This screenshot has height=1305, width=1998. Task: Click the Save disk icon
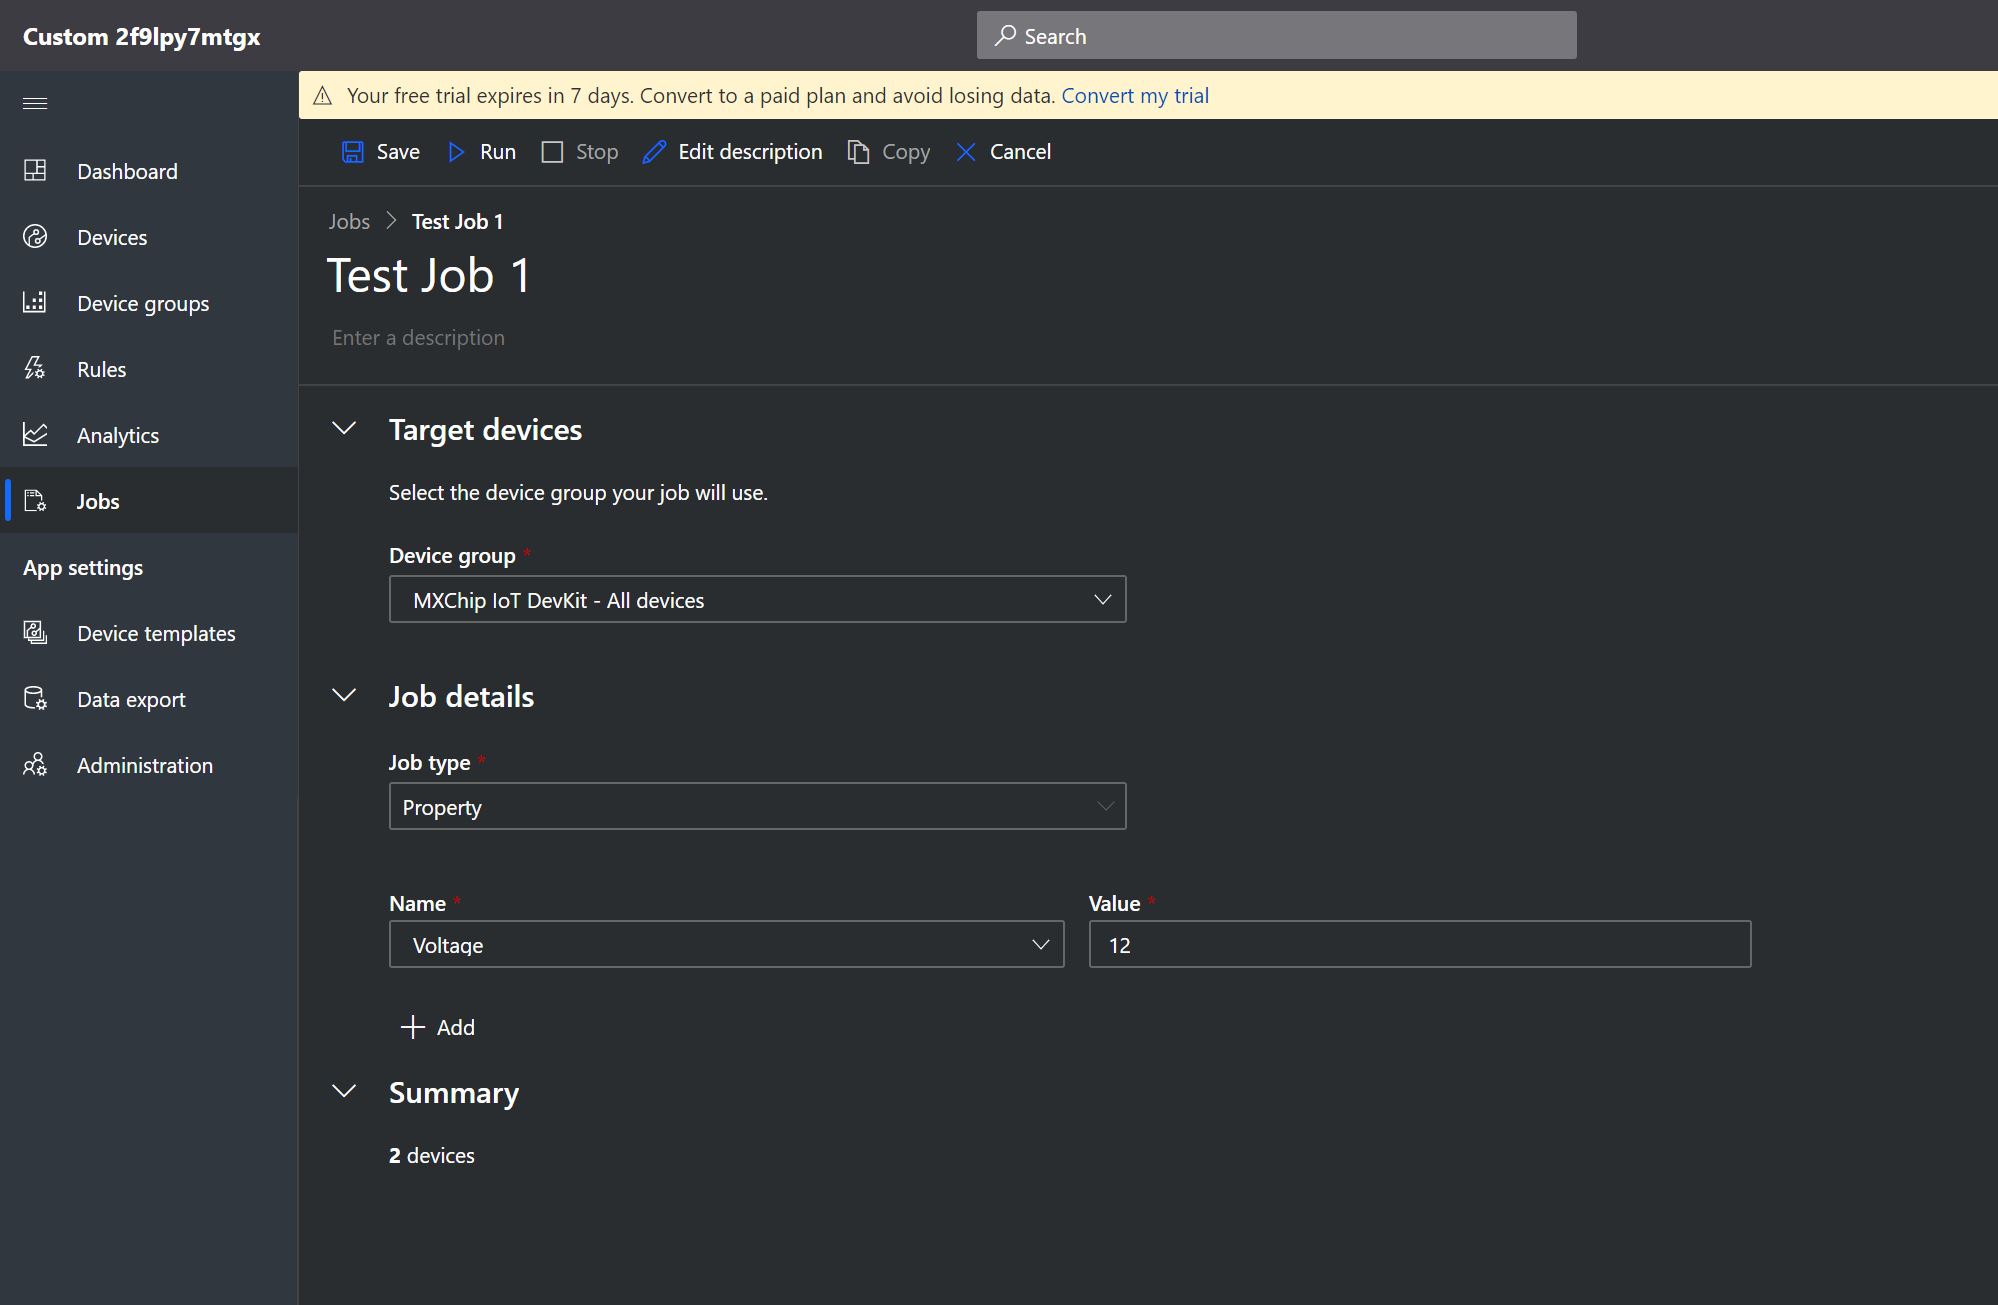353,152
